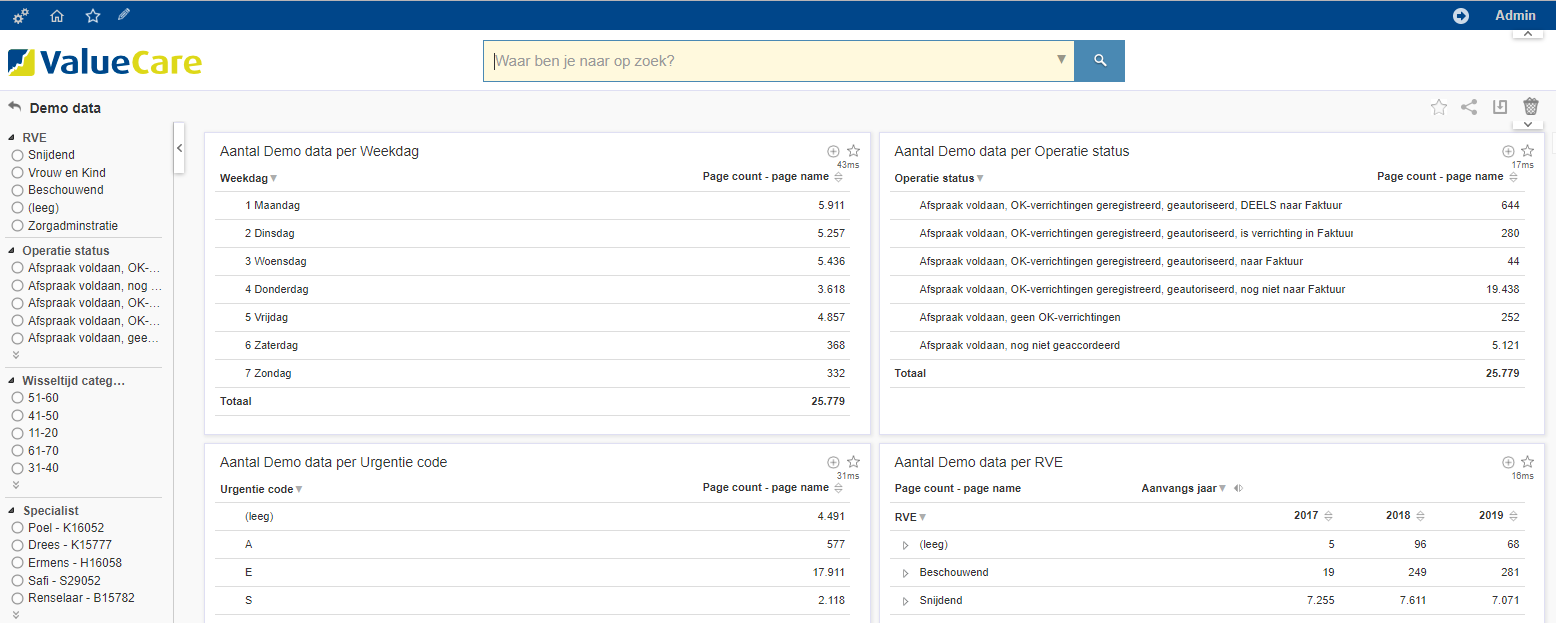Click the settings gears icon in top bar

pos(21,15)
